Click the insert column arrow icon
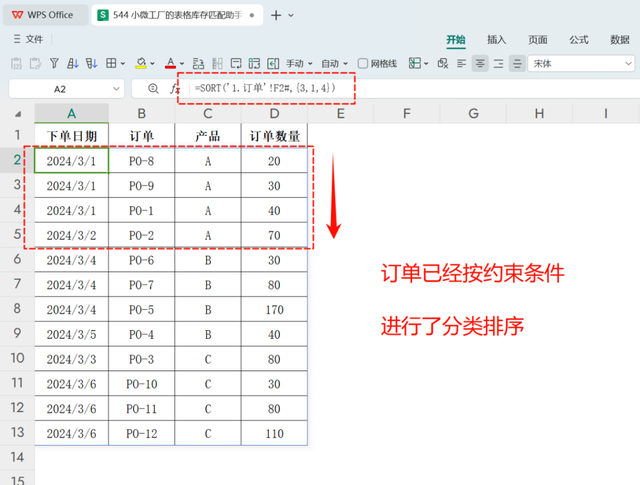Screen dimensions: 640x485 tap(273, 63)
